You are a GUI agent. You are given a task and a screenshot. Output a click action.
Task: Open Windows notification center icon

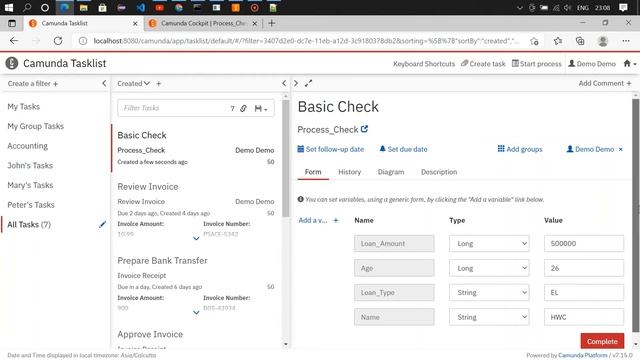click(x=623, y=7)
